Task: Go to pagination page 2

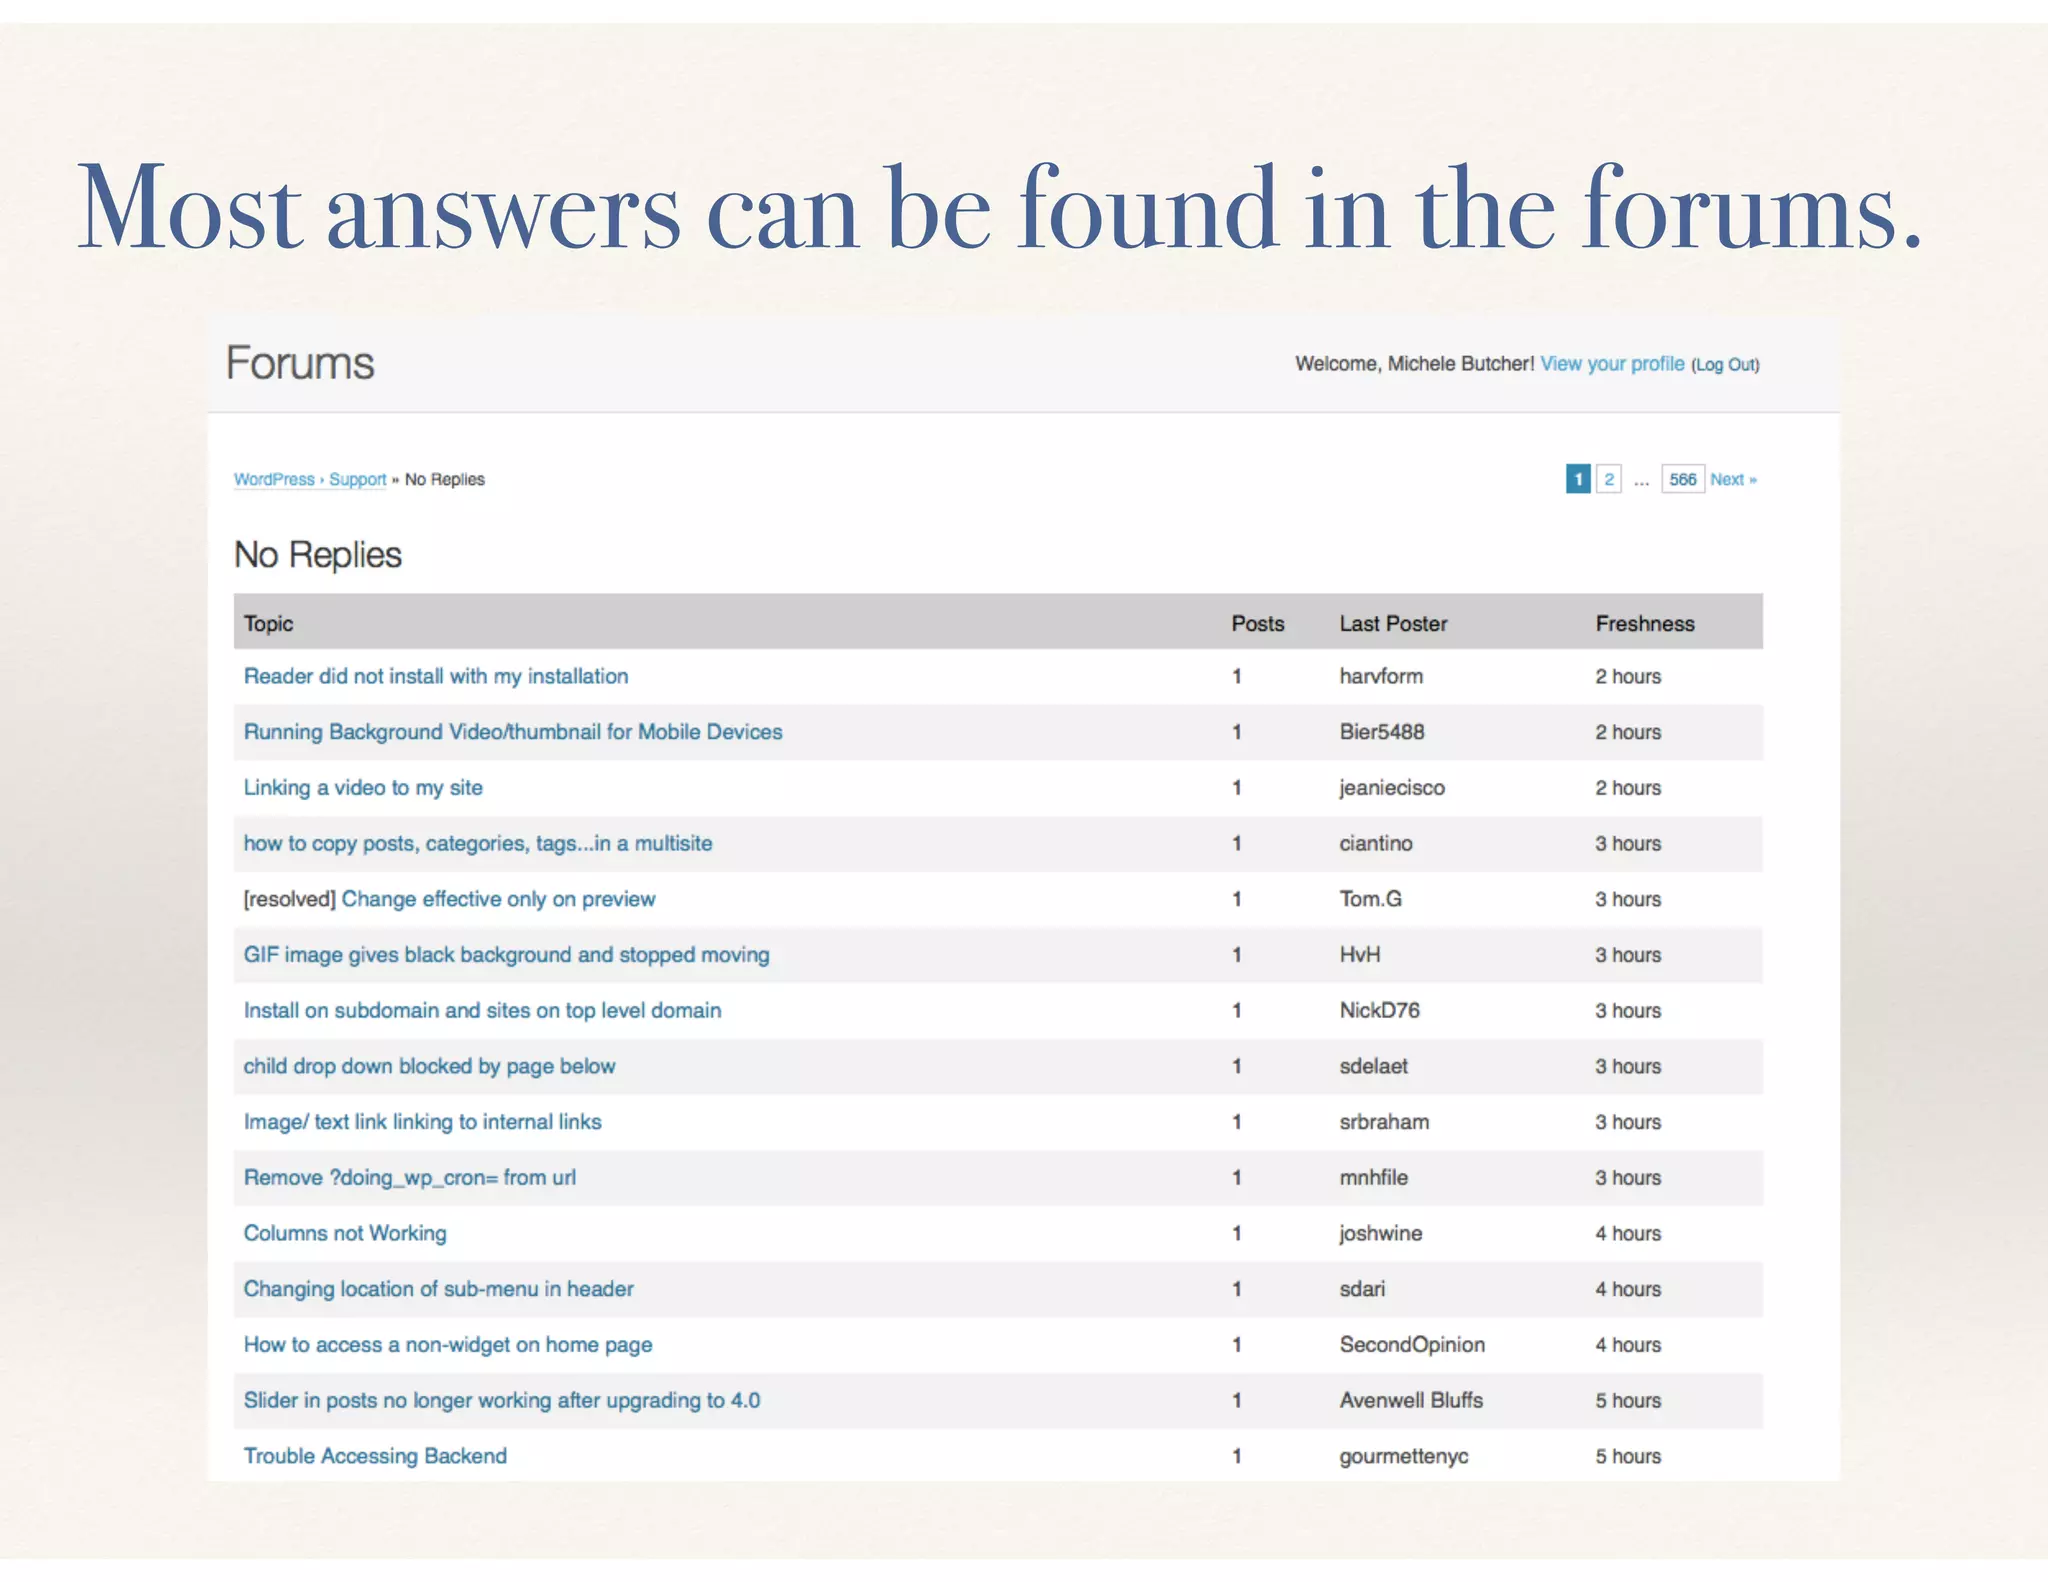Action: coord(1609,479)
